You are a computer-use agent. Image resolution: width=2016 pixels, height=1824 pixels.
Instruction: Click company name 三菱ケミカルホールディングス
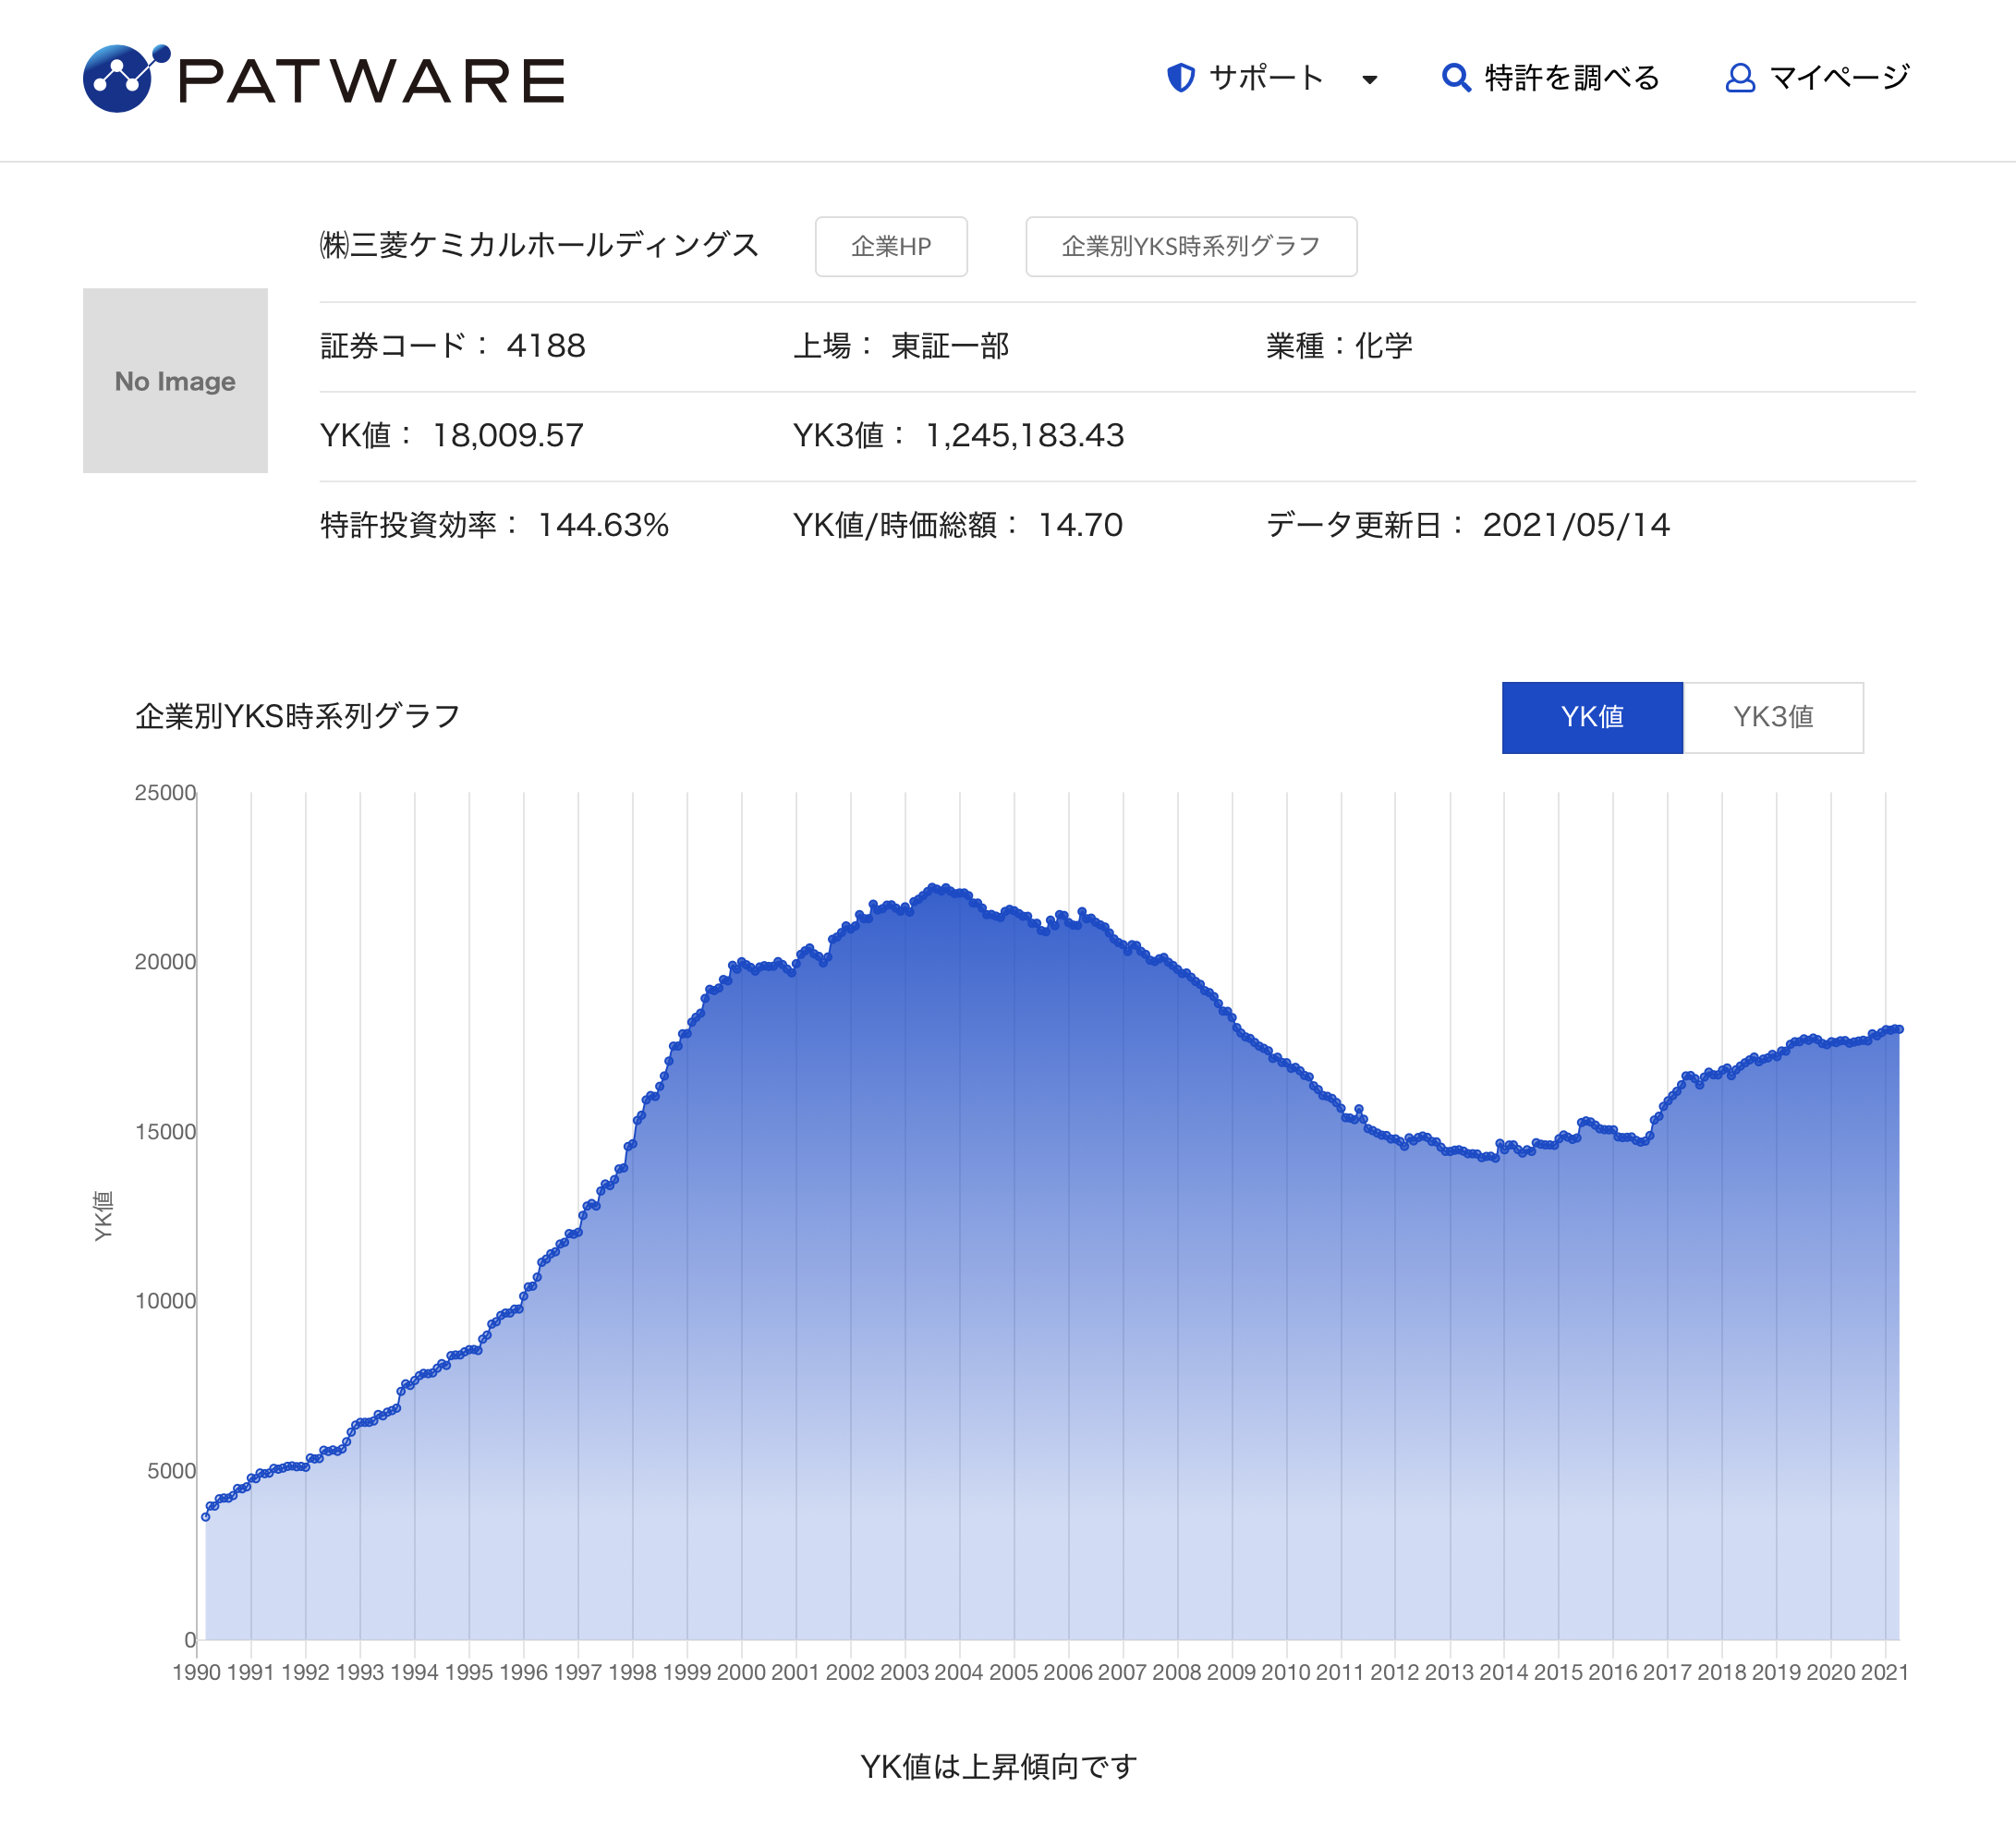pos(540,245)
